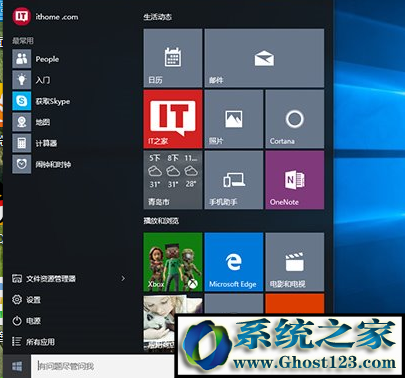The image size is (405, 378).
Task: Click the 生活动态 group heading
Action: pos(158,17)
